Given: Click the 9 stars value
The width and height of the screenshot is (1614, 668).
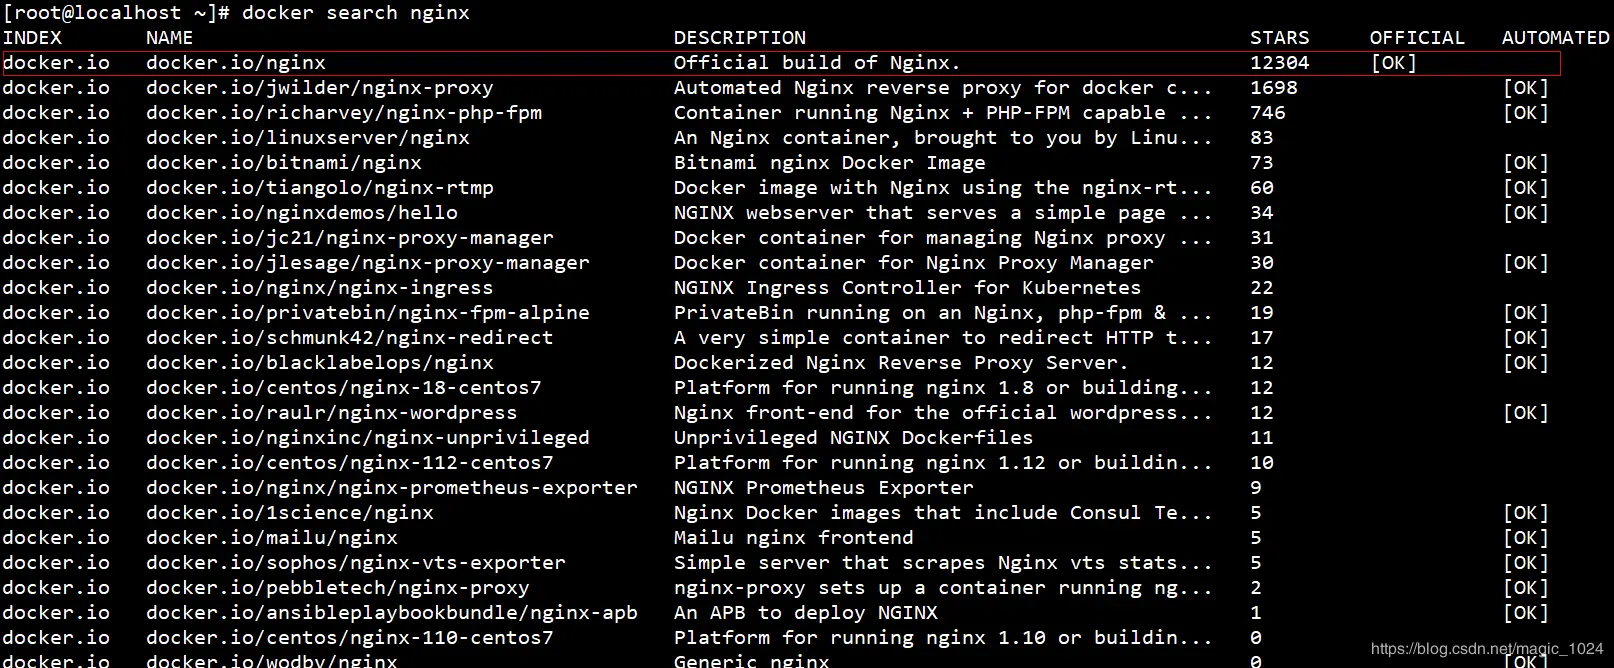Looking at the screenshot, I should point(1256,488).
